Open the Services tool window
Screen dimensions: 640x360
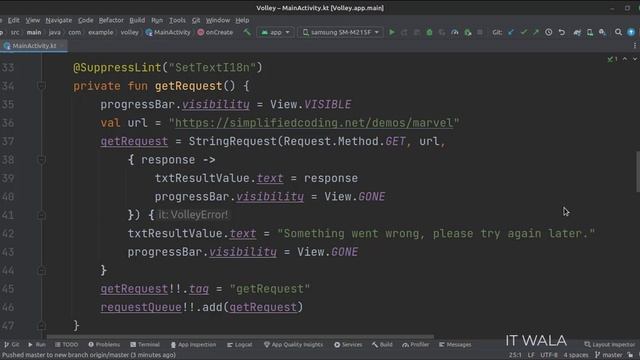click(x=348, y=345)
